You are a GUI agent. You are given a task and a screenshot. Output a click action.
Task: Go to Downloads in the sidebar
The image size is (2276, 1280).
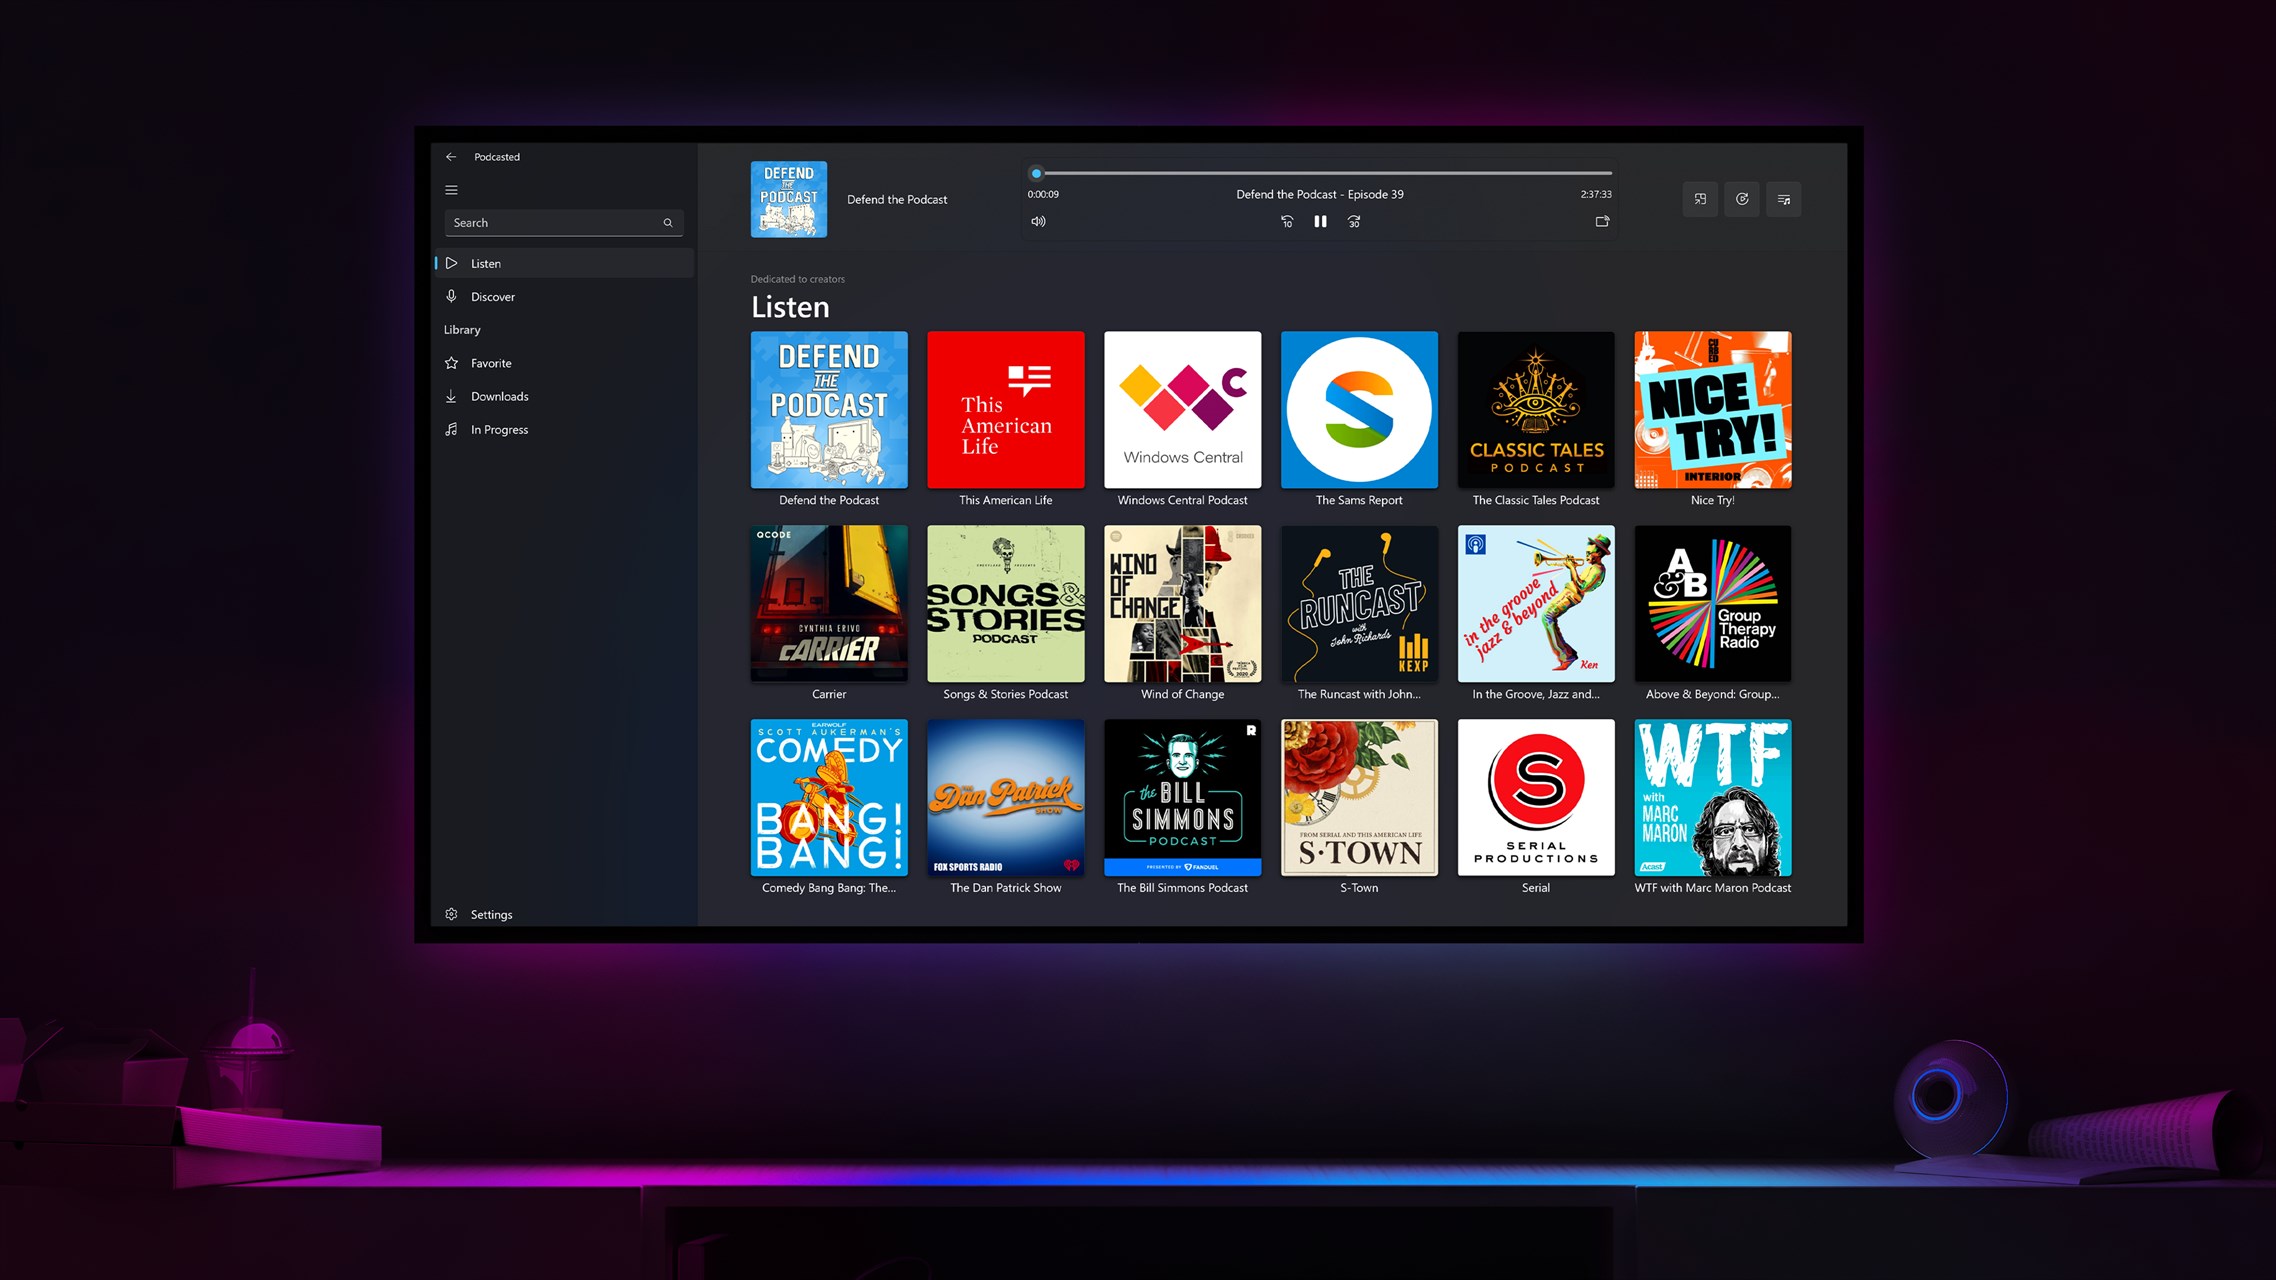499,396
